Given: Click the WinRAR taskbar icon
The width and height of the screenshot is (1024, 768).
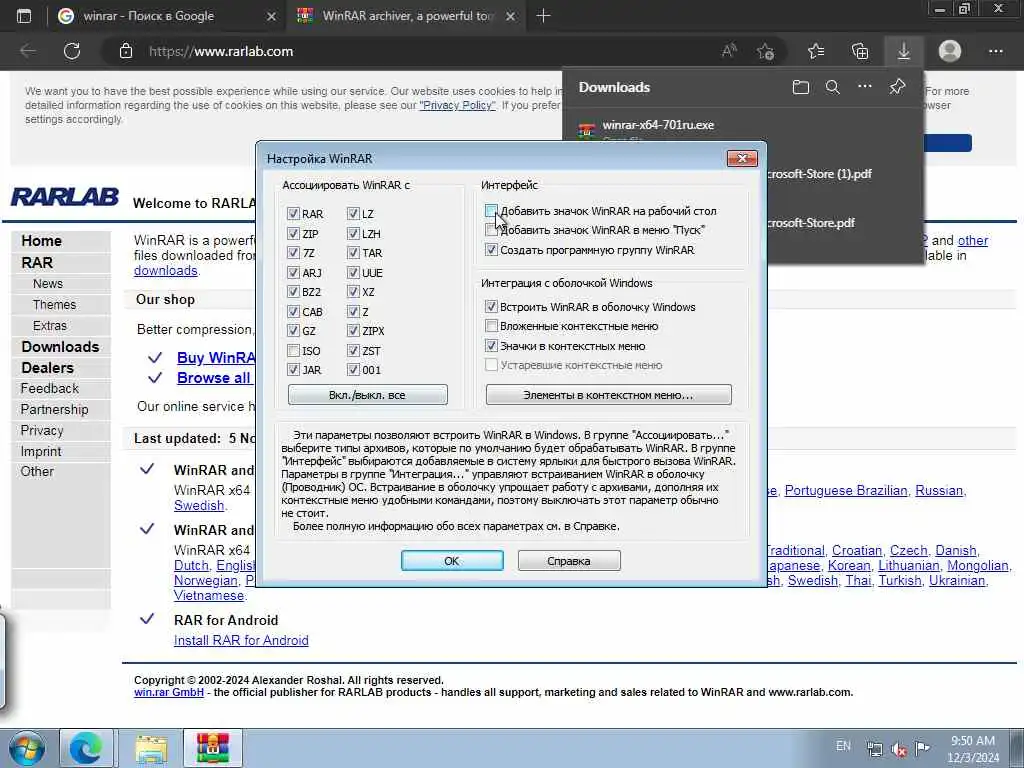Looking at the screenshot, I should [213, 748].
